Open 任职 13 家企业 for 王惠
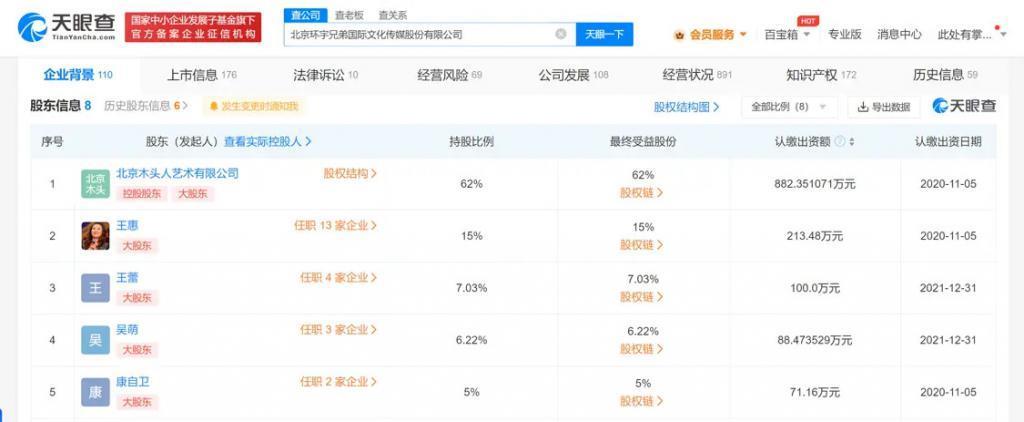 point(336,225)
